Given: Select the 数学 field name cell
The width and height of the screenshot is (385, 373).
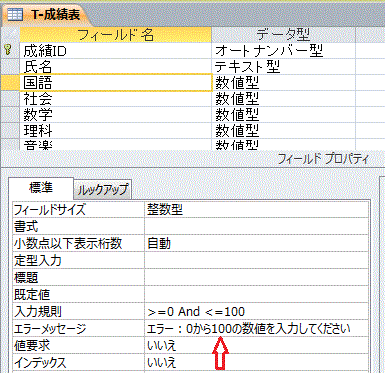Looking at the screenshot, I should point(115,115).
